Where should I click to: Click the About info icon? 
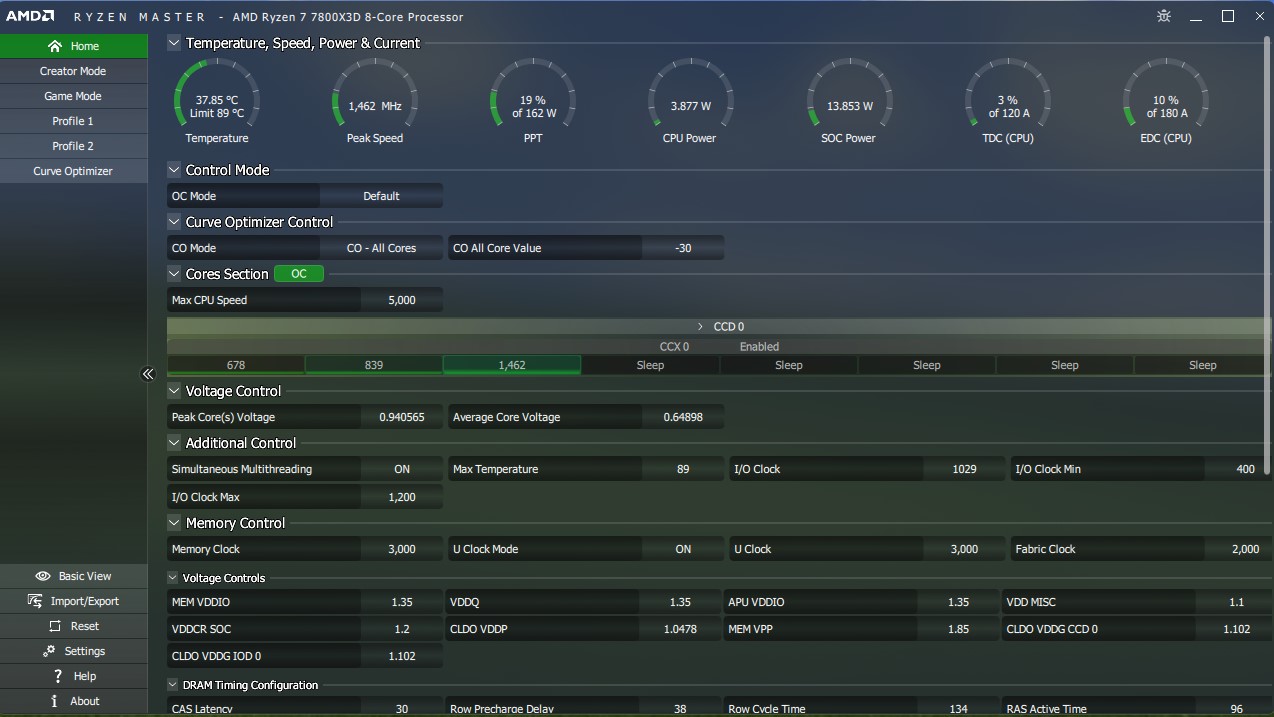(x=54, y=701)
